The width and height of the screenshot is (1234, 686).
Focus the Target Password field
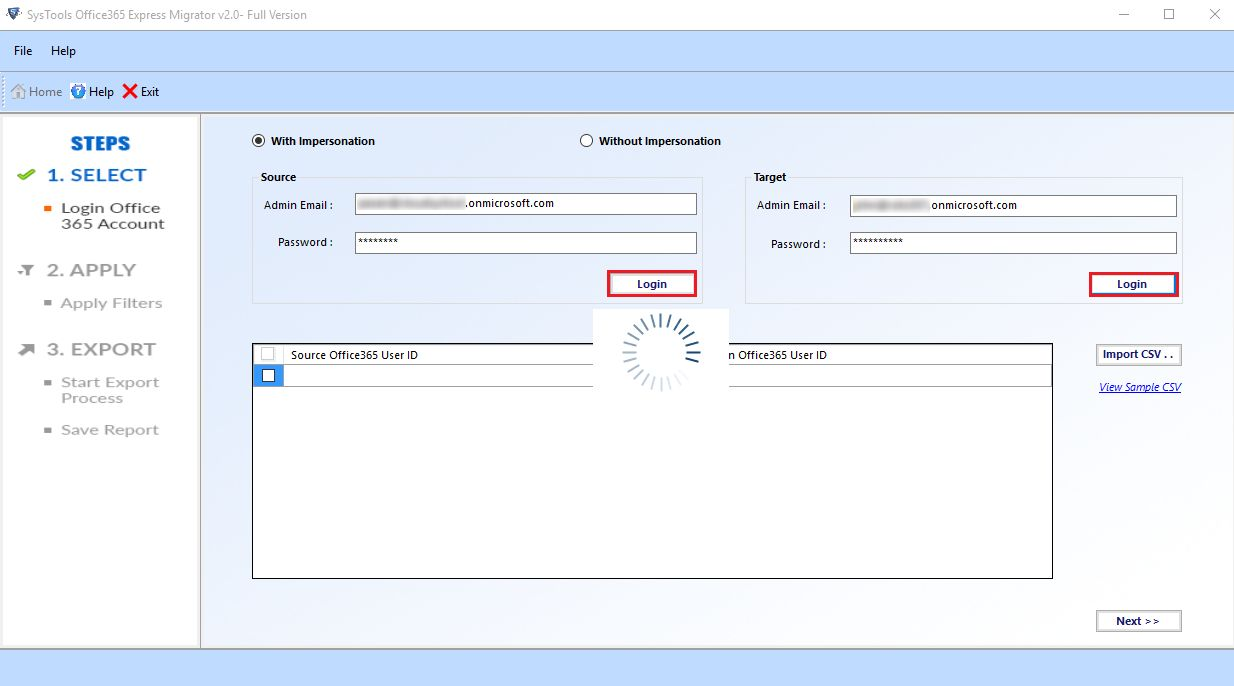1014,243
